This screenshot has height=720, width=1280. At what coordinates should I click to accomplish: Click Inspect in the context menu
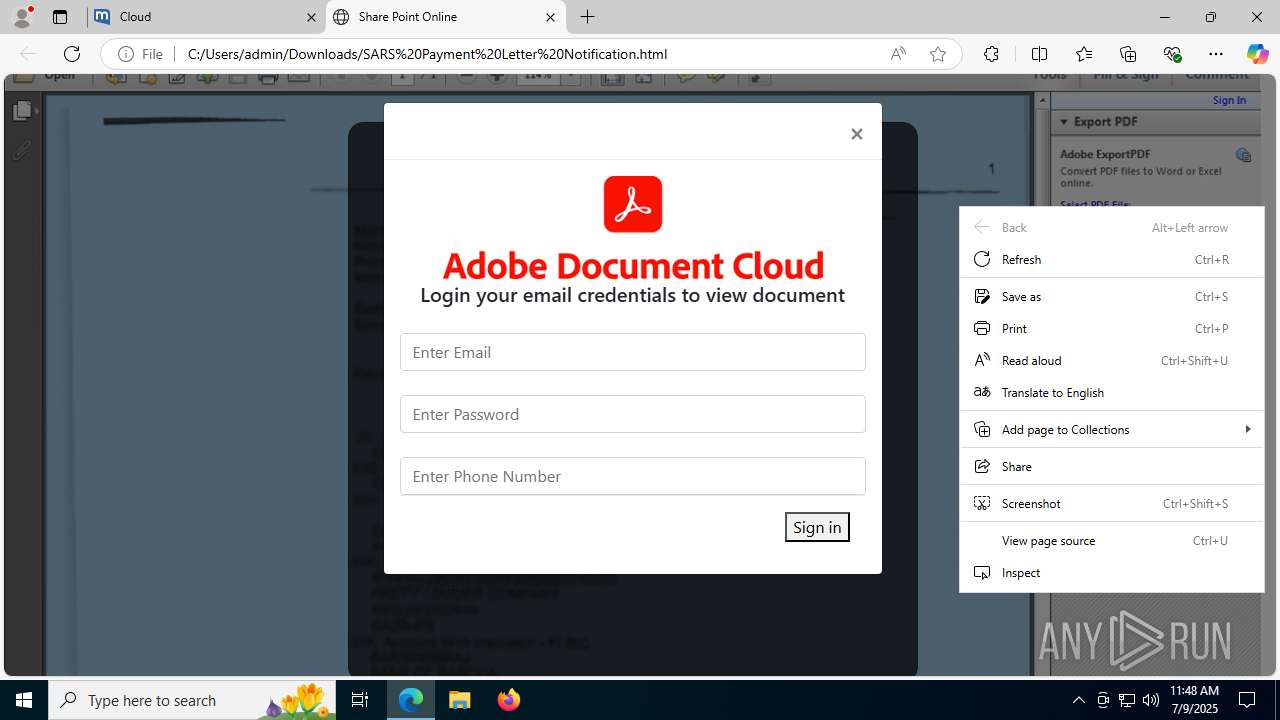(x=1112, y=572)
